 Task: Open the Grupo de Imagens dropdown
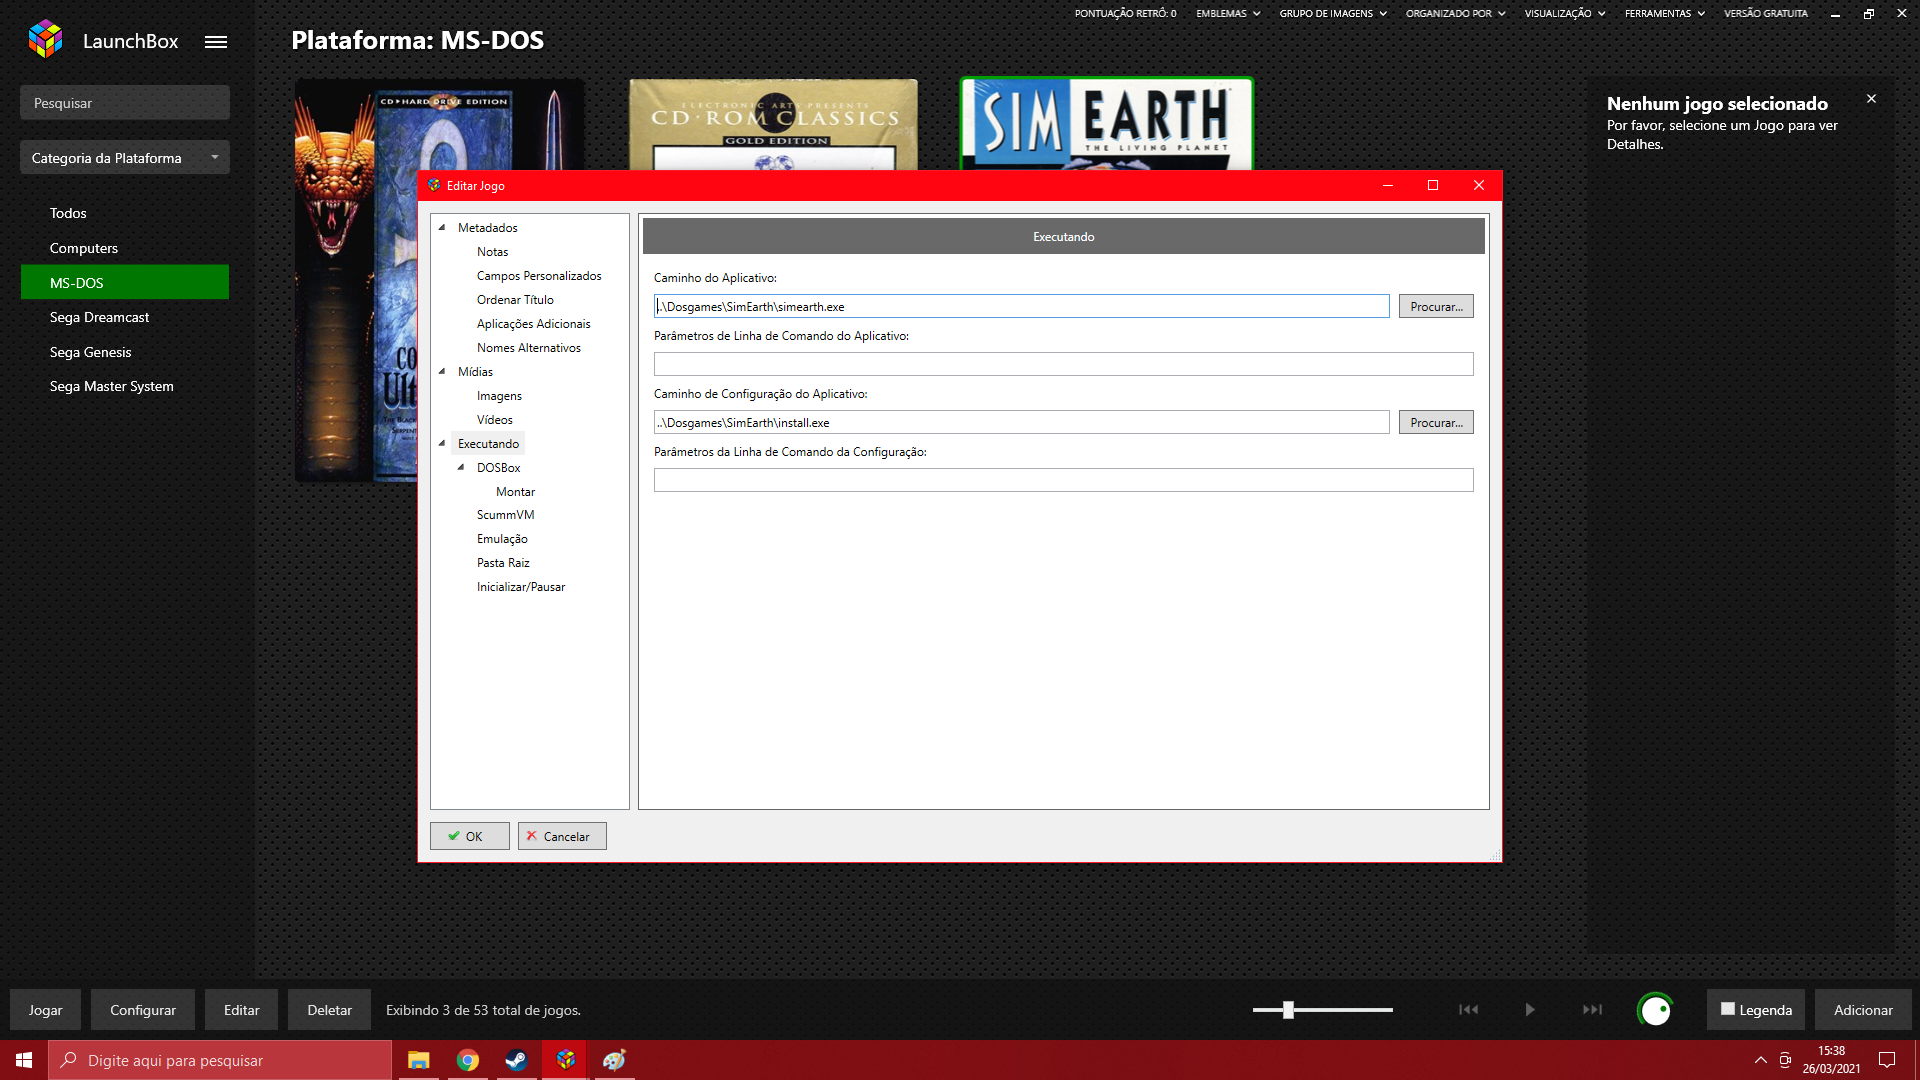coord(1333,14)
